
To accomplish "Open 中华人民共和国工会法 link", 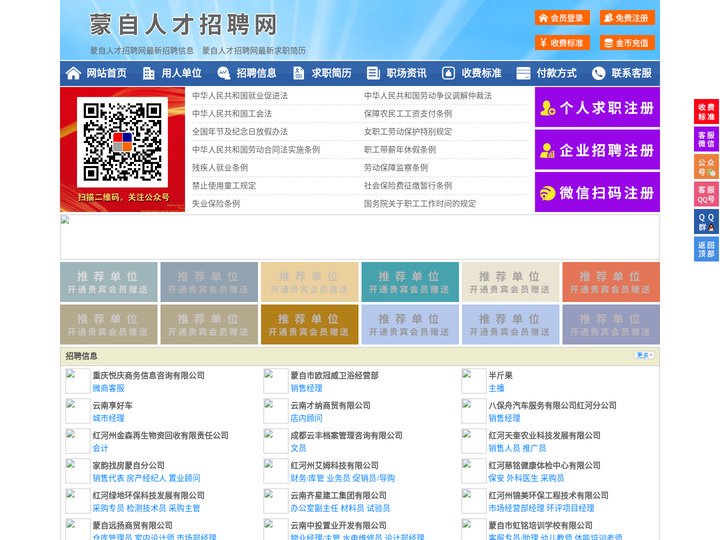I will [x=232, y=113].
